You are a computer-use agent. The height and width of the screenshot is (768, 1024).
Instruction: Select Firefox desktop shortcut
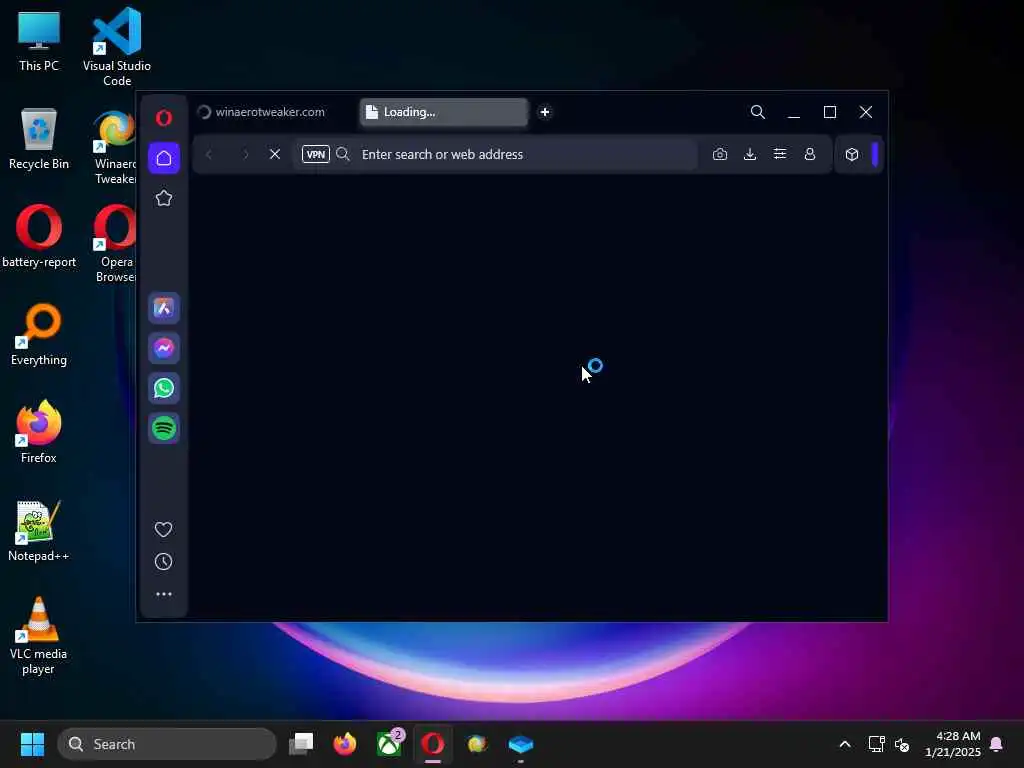(x=39, y=432)
